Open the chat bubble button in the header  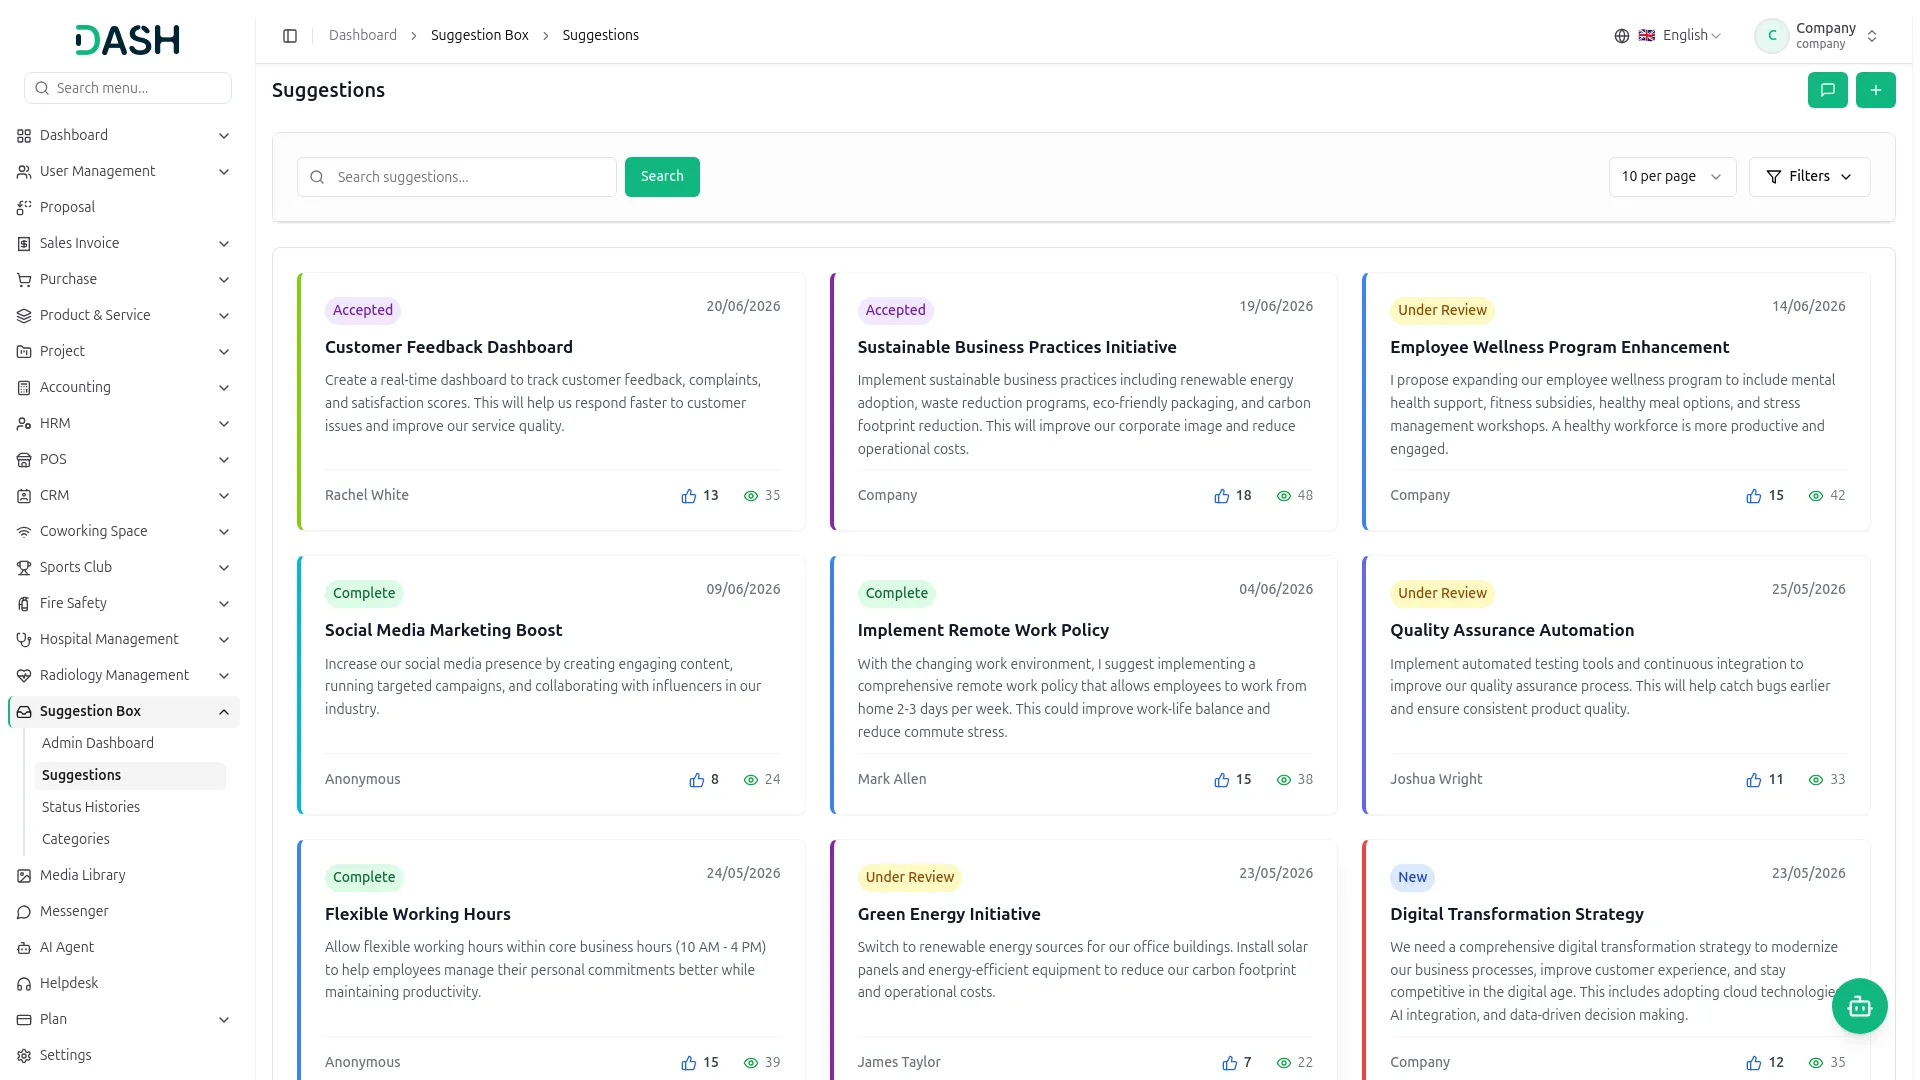point(1827,90)
